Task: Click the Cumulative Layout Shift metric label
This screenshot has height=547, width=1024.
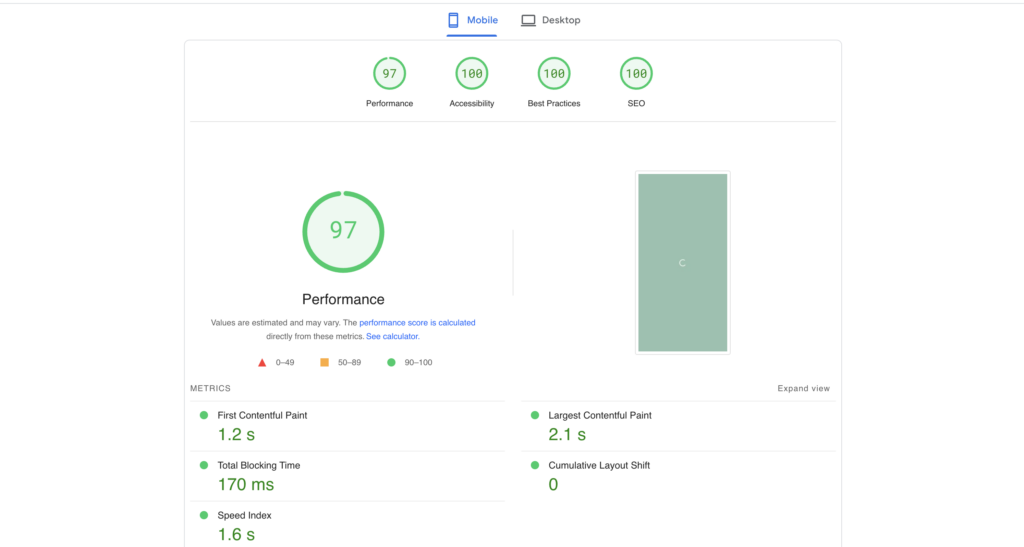Action: [599, 465]
